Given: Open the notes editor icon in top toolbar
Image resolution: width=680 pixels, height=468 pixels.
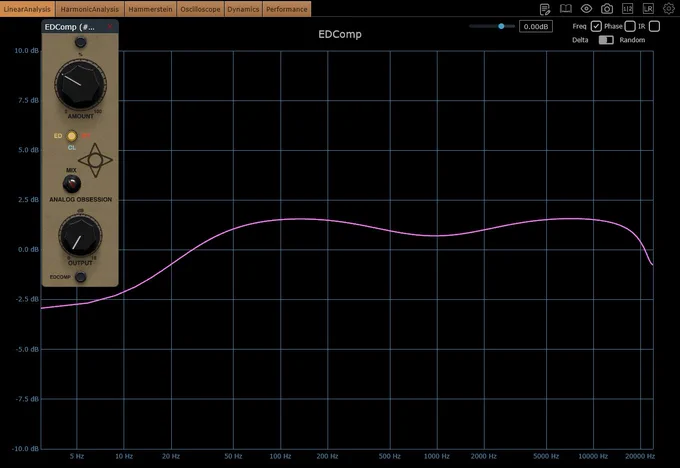Looking at the screenshot, I should [545, 9].
